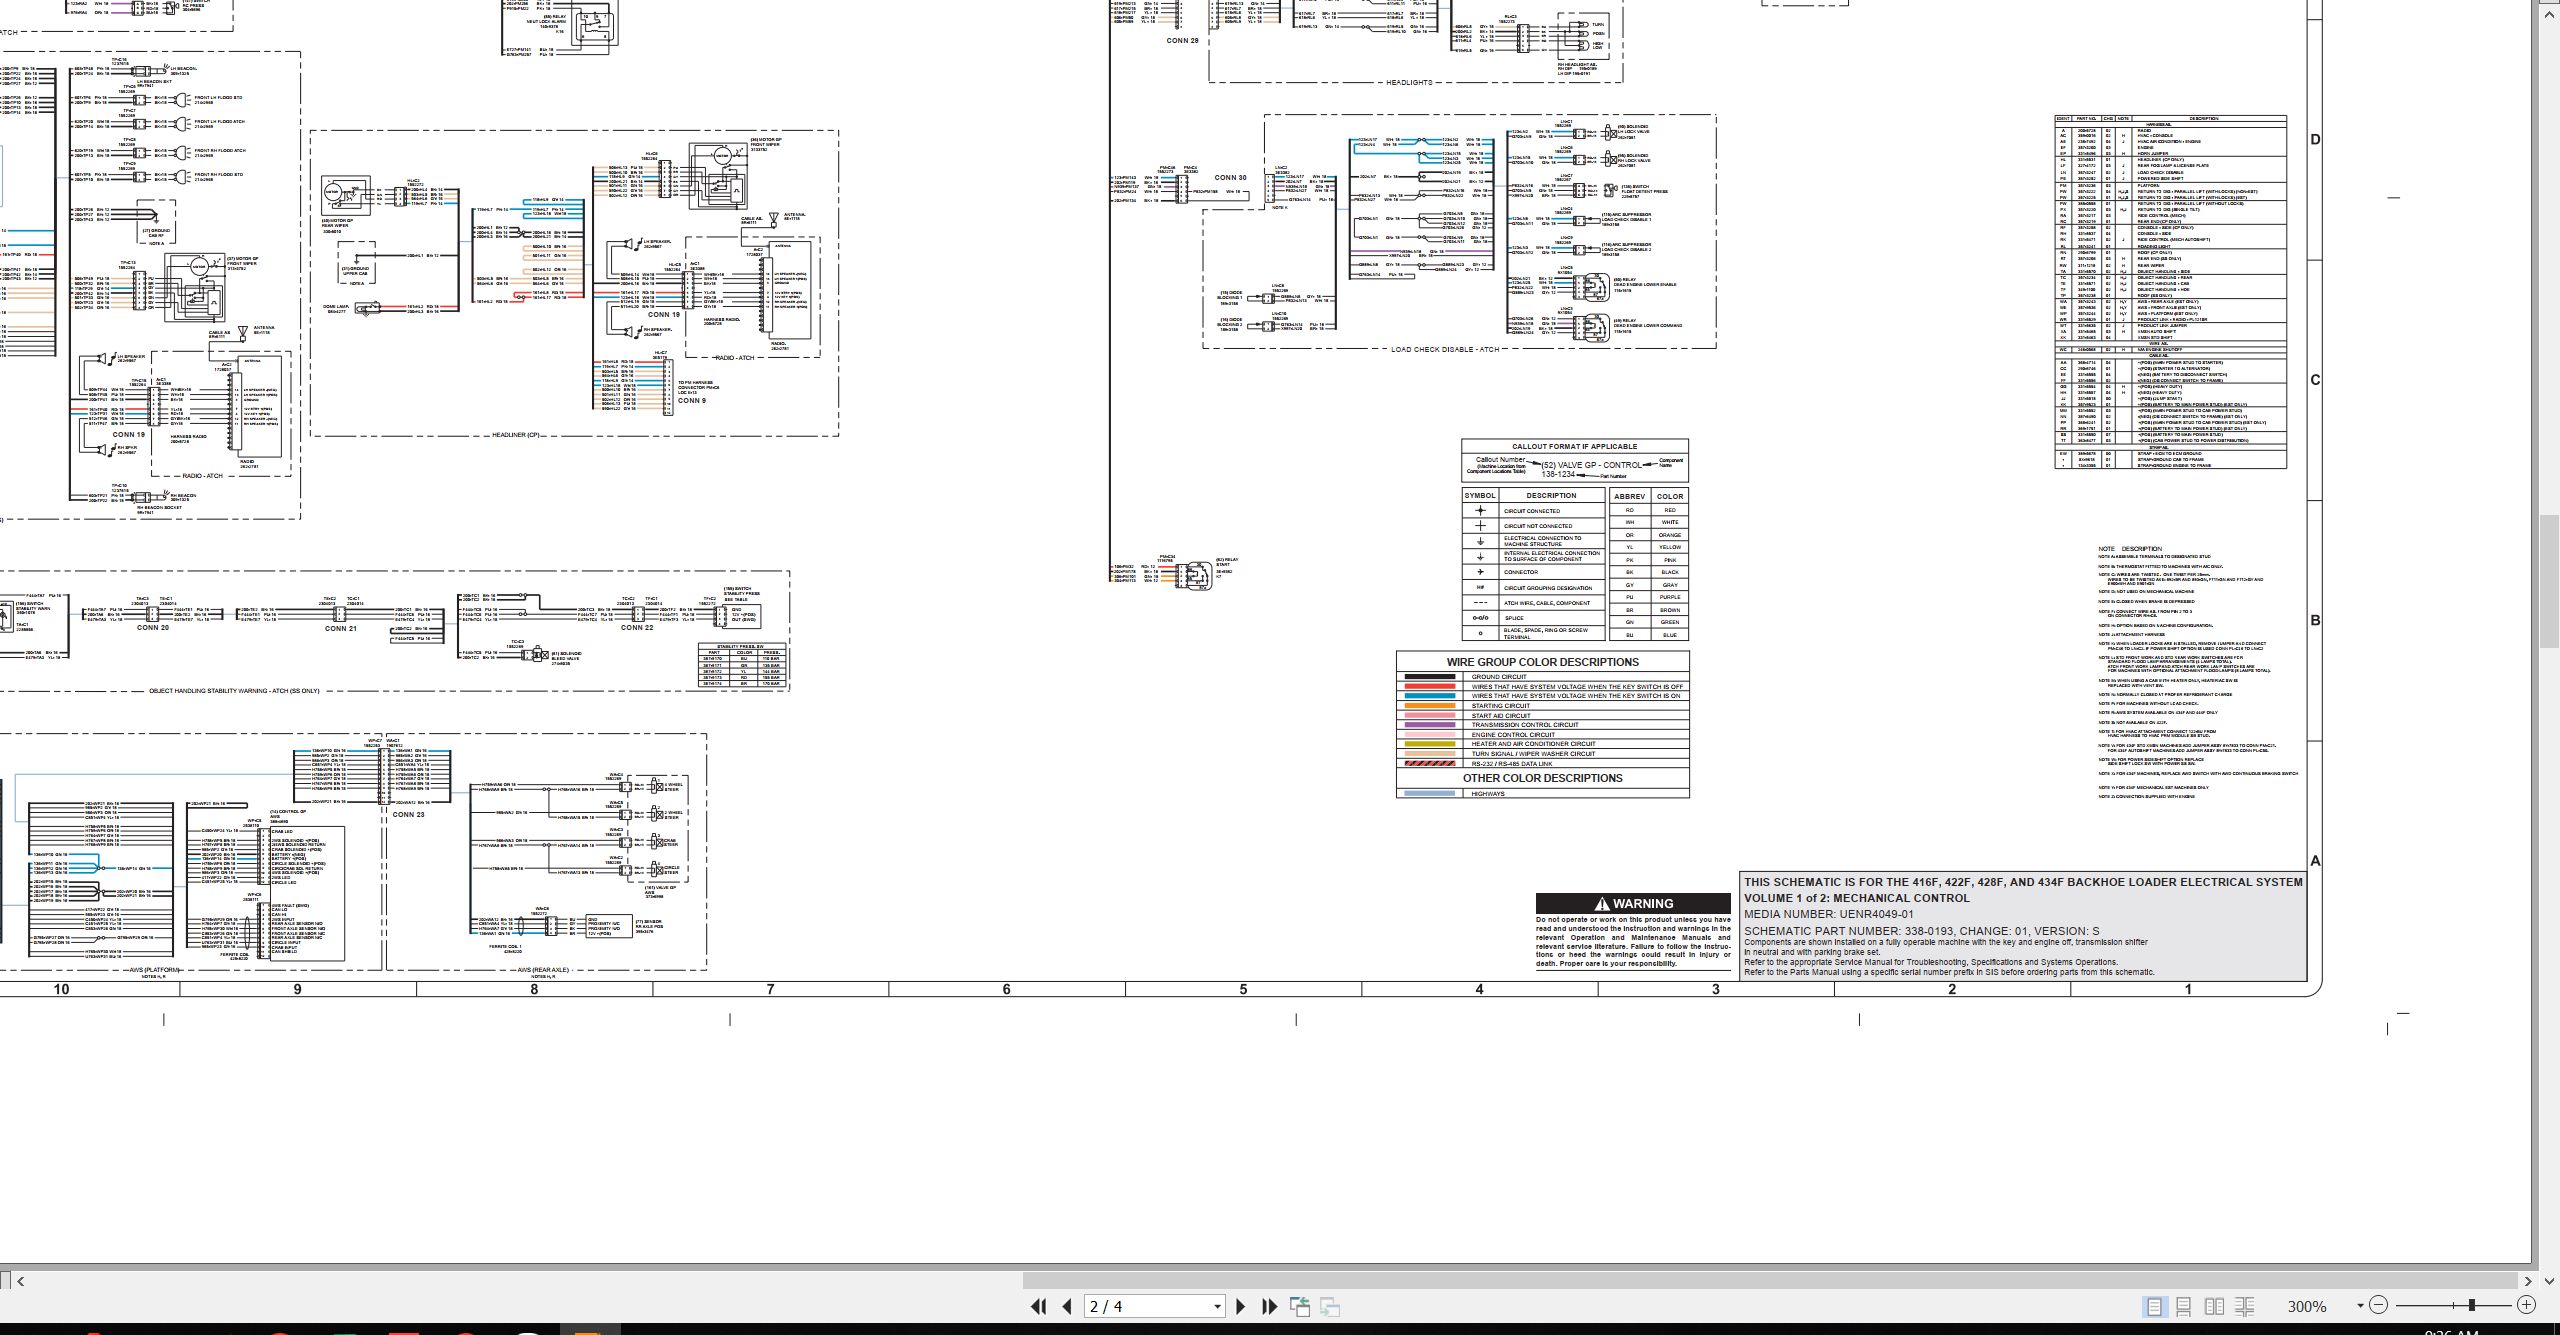Open the zoom percentage dropdown arrow
Viewport: 2560px width, 1335px height.
[x=2360, y=1306]
